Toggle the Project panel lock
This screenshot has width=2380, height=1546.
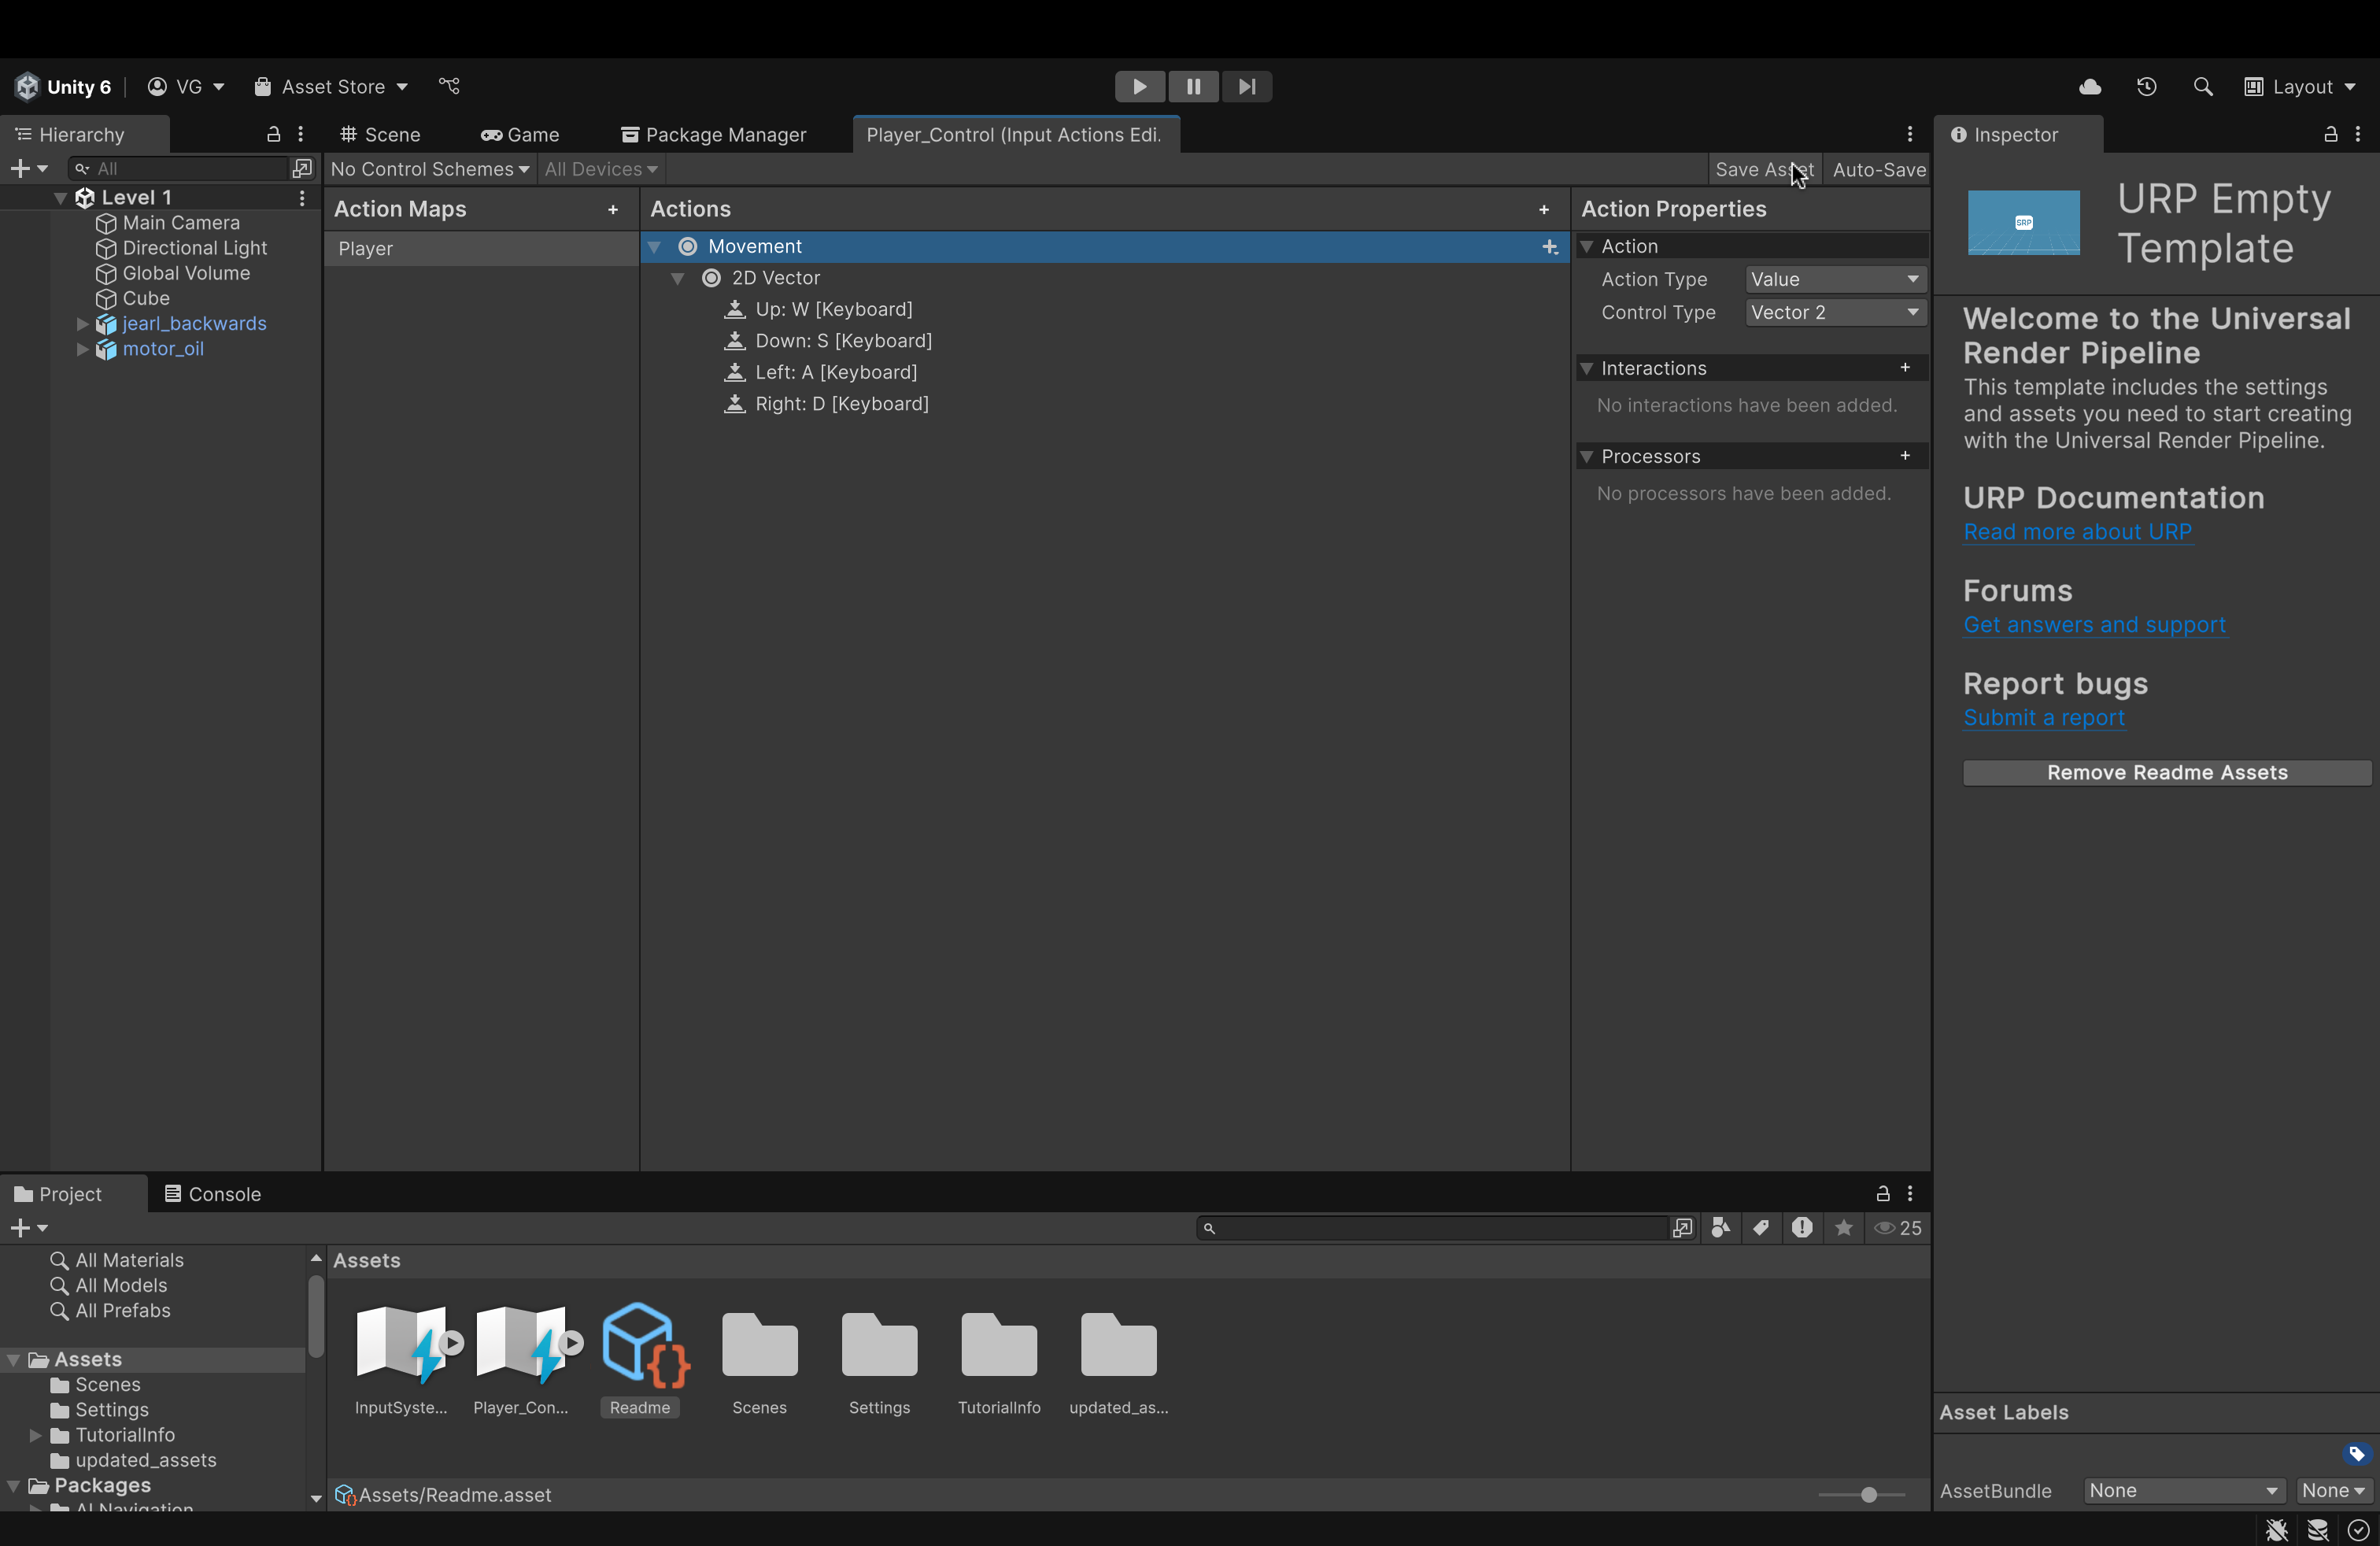(x=1882, y=1194)
